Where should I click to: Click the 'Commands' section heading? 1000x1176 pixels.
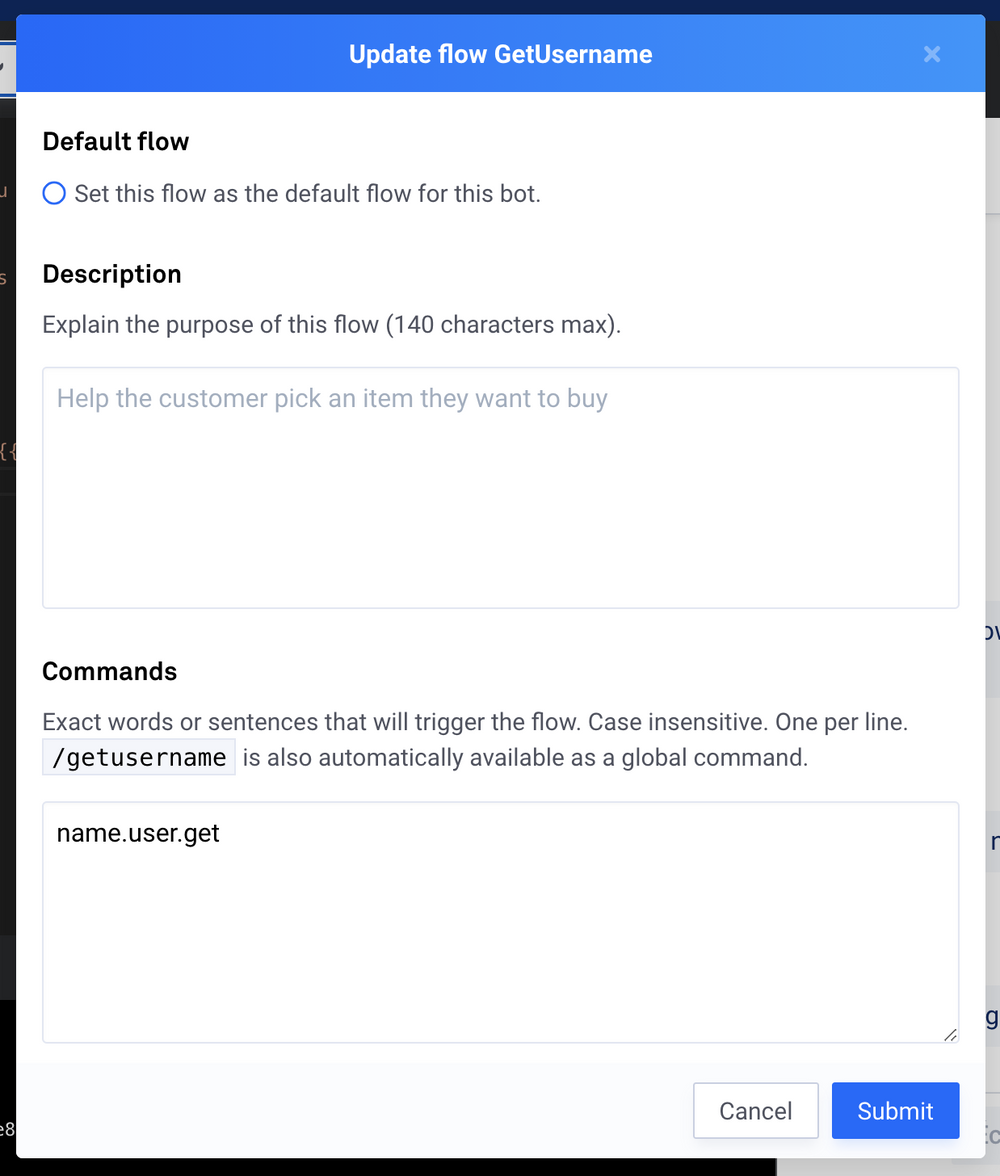click(110, 671)
